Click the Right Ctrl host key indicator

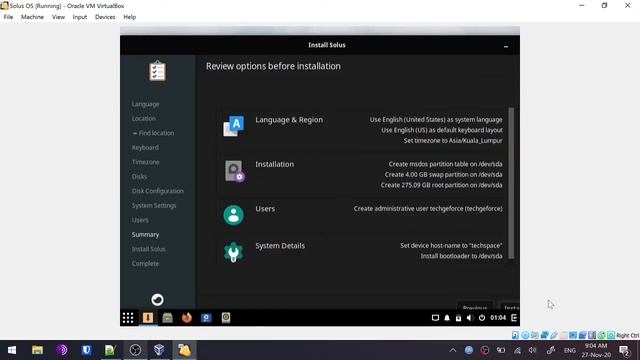point(627,336)
